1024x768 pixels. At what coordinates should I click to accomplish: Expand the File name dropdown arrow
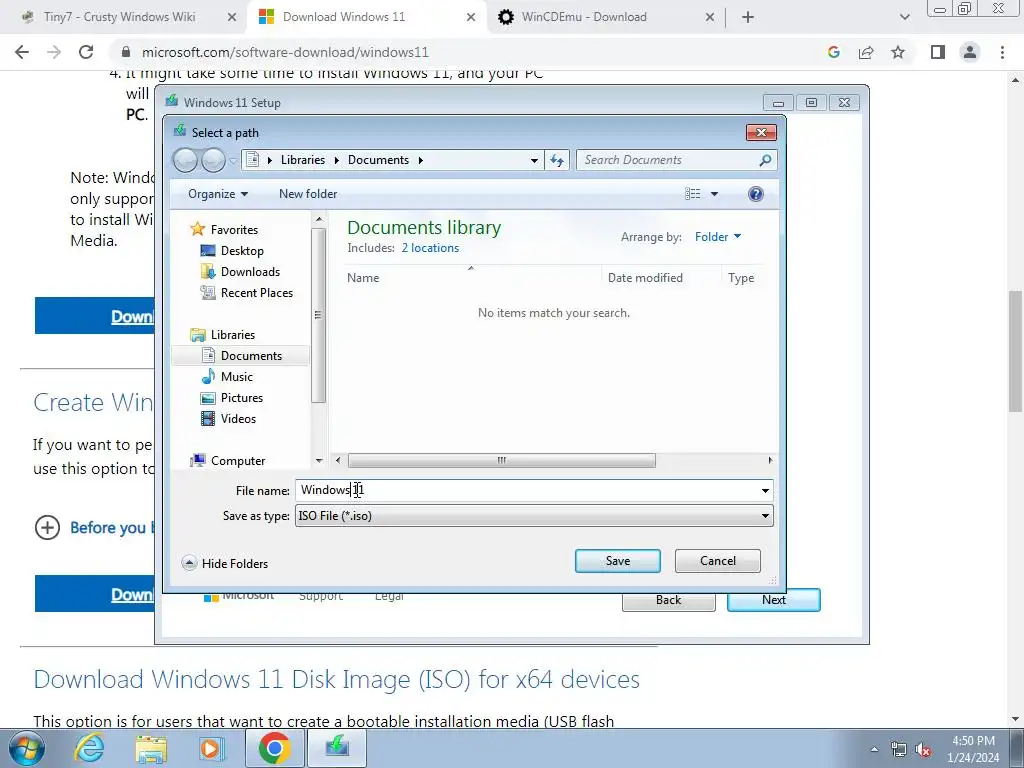(x=765, y=490)
